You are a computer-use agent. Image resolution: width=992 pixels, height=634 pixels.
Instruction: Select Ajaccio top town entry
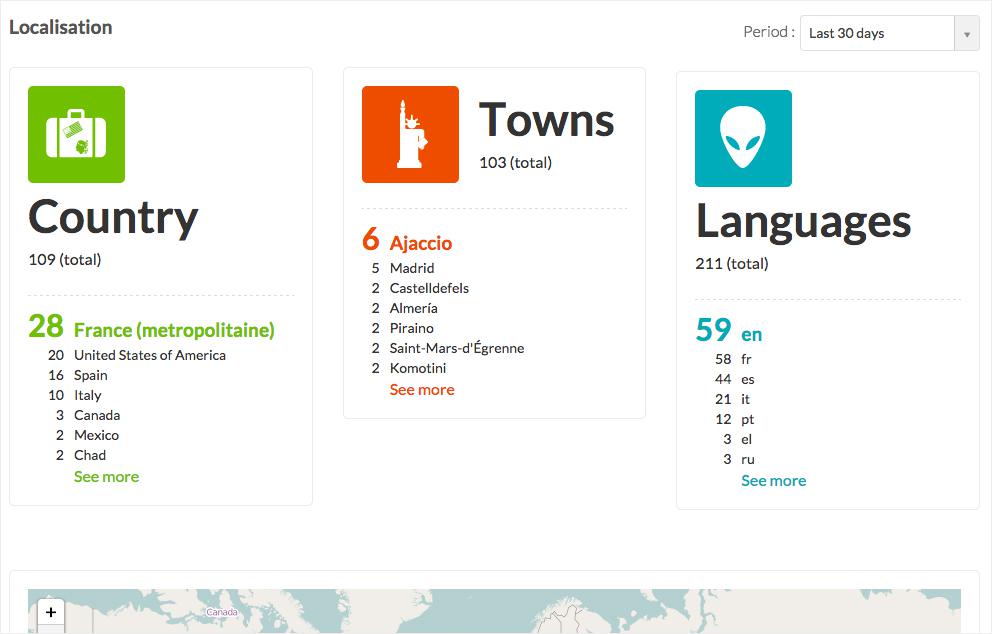tap(421, 243)
